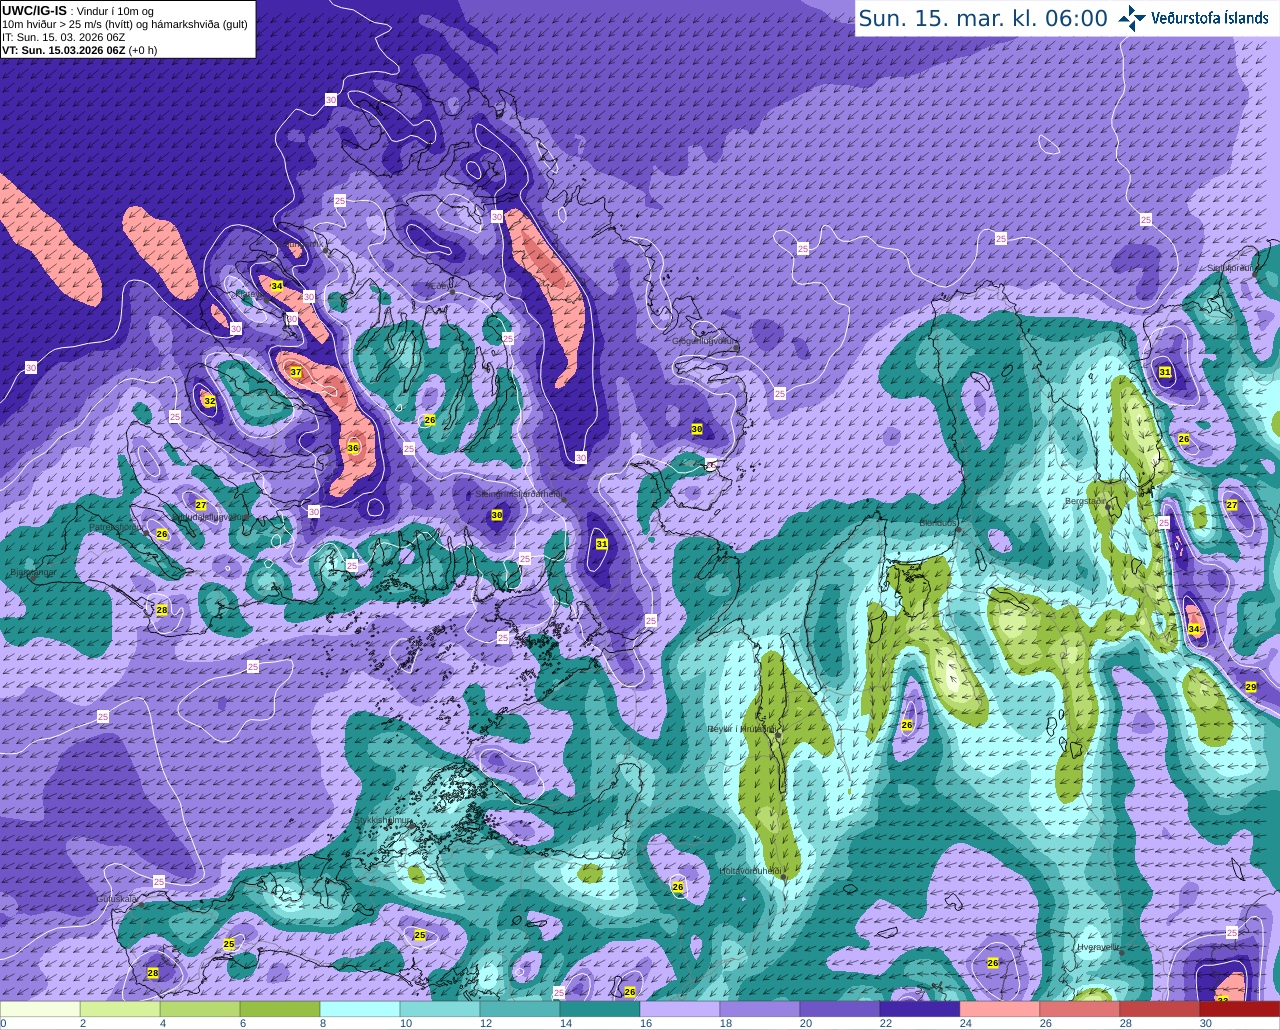Viewport: 1280px width, 1030px height.
Task: Click the Hveravellir station label
Action: point(1098,946)
